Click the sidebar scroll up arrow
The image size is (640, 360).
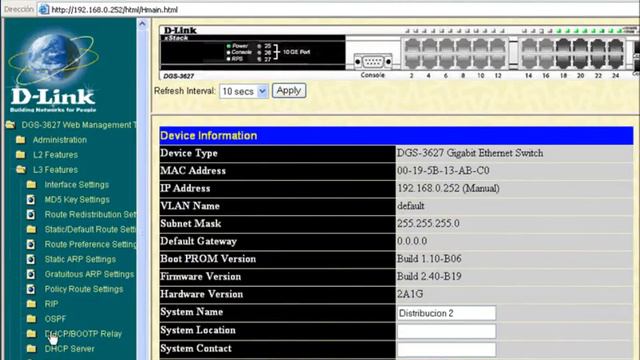[x=142, y=24]
